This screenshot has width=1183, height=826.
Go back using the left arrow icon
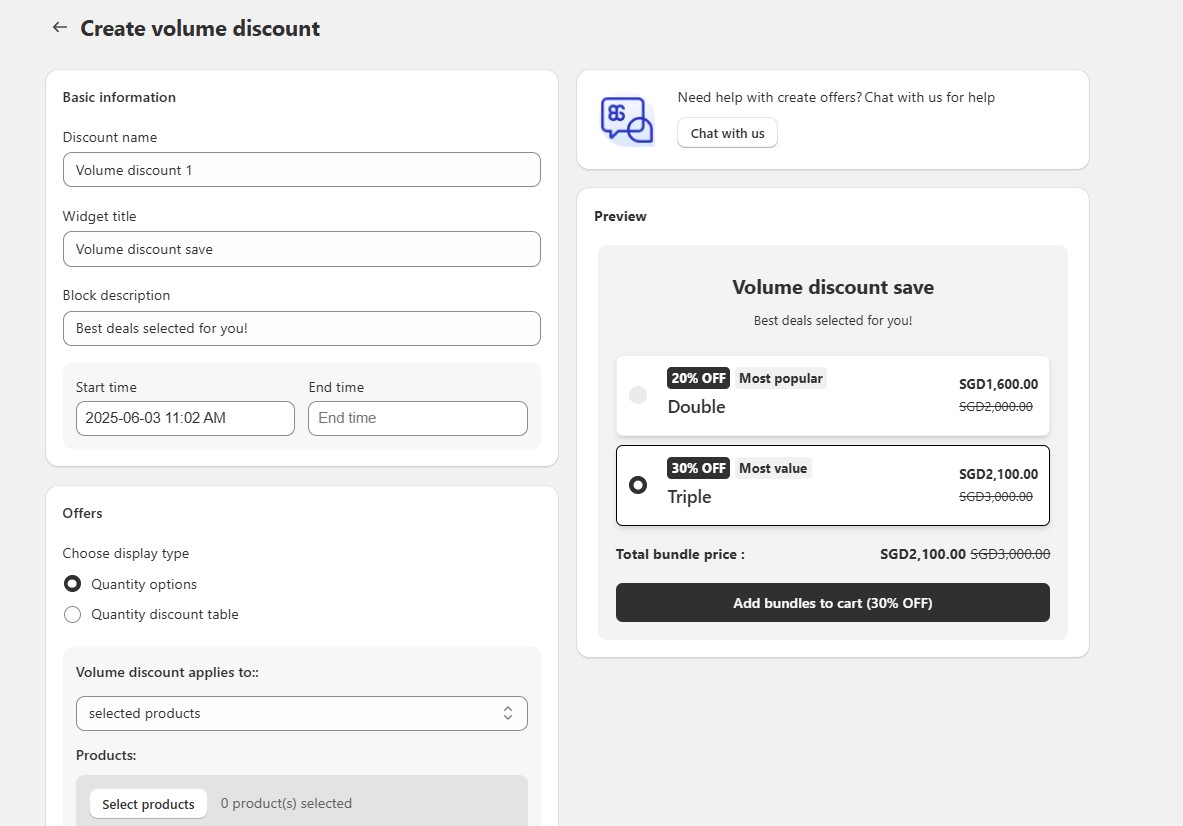click(x=60, y=28)
